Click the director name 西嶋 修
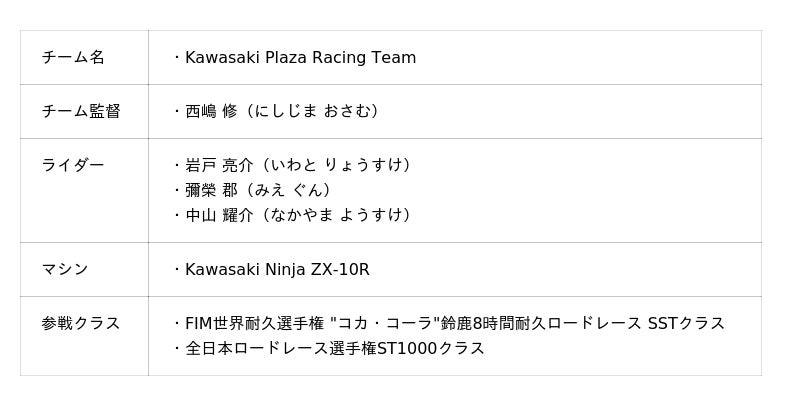This screenshot has height=406, width=800. click(x=211, y=111)
